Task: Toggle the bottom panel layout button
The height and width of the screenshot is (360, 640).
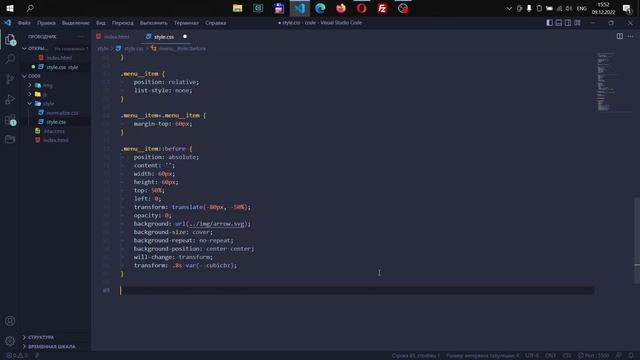Action: tap(559, 23)
